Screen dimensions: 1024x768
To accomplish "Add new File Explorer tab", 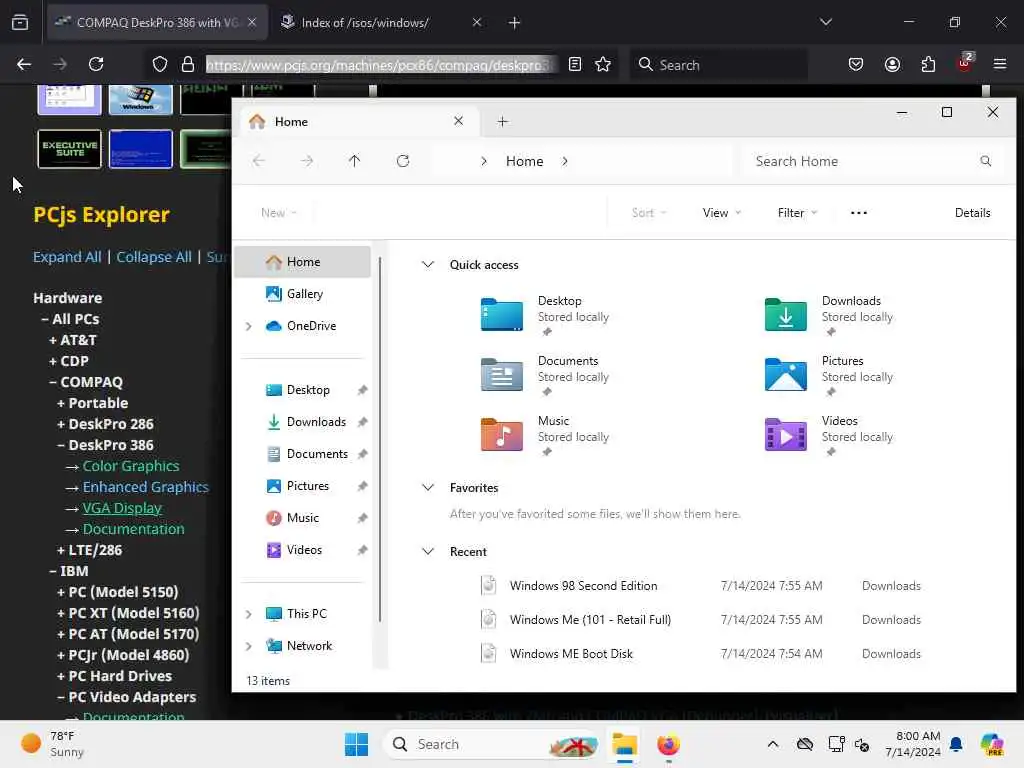I will click(x=502, y=121).
